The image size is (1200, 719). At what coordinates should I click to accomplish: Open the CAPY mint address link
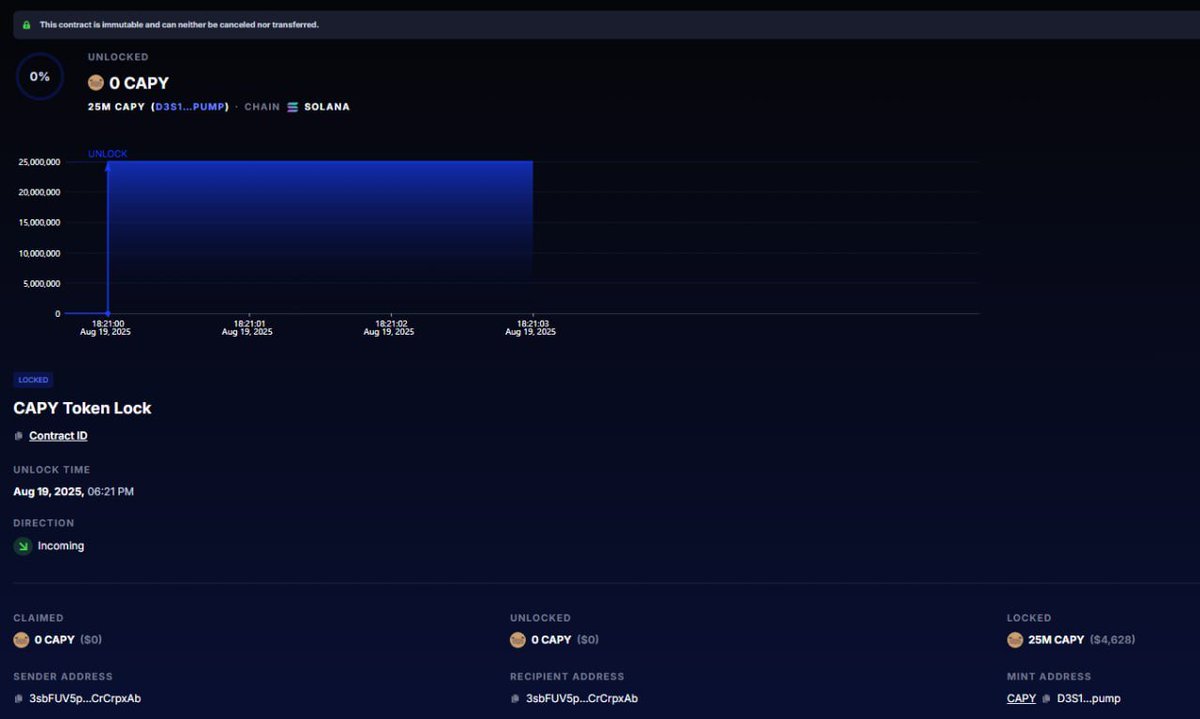click(x=1021, y=699)
